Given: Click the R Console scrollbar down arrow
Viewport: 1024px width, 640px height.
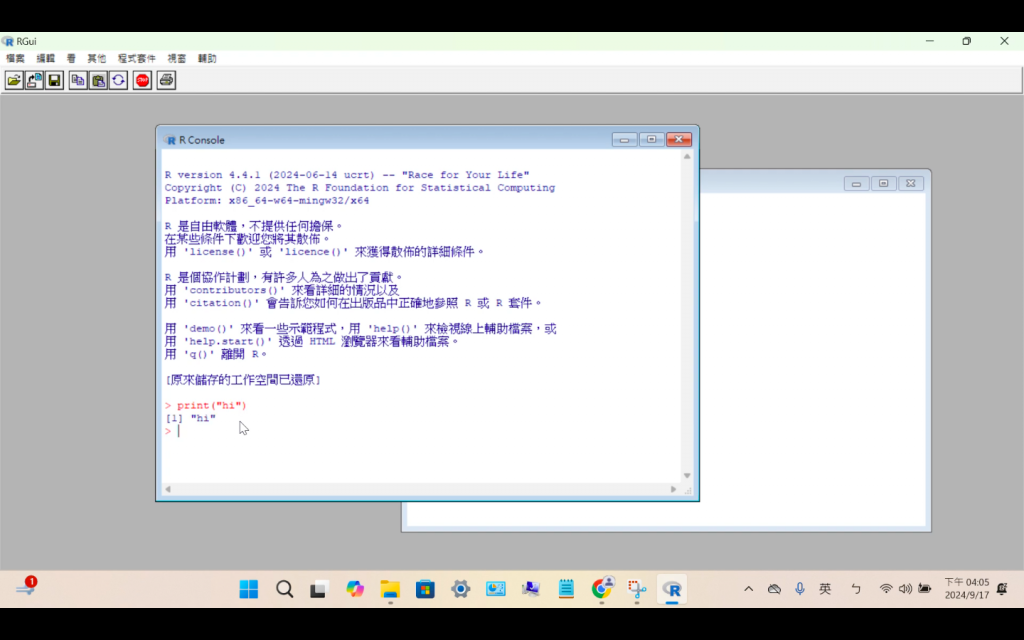Looking at the screenshot, I should tap(687, 475).
